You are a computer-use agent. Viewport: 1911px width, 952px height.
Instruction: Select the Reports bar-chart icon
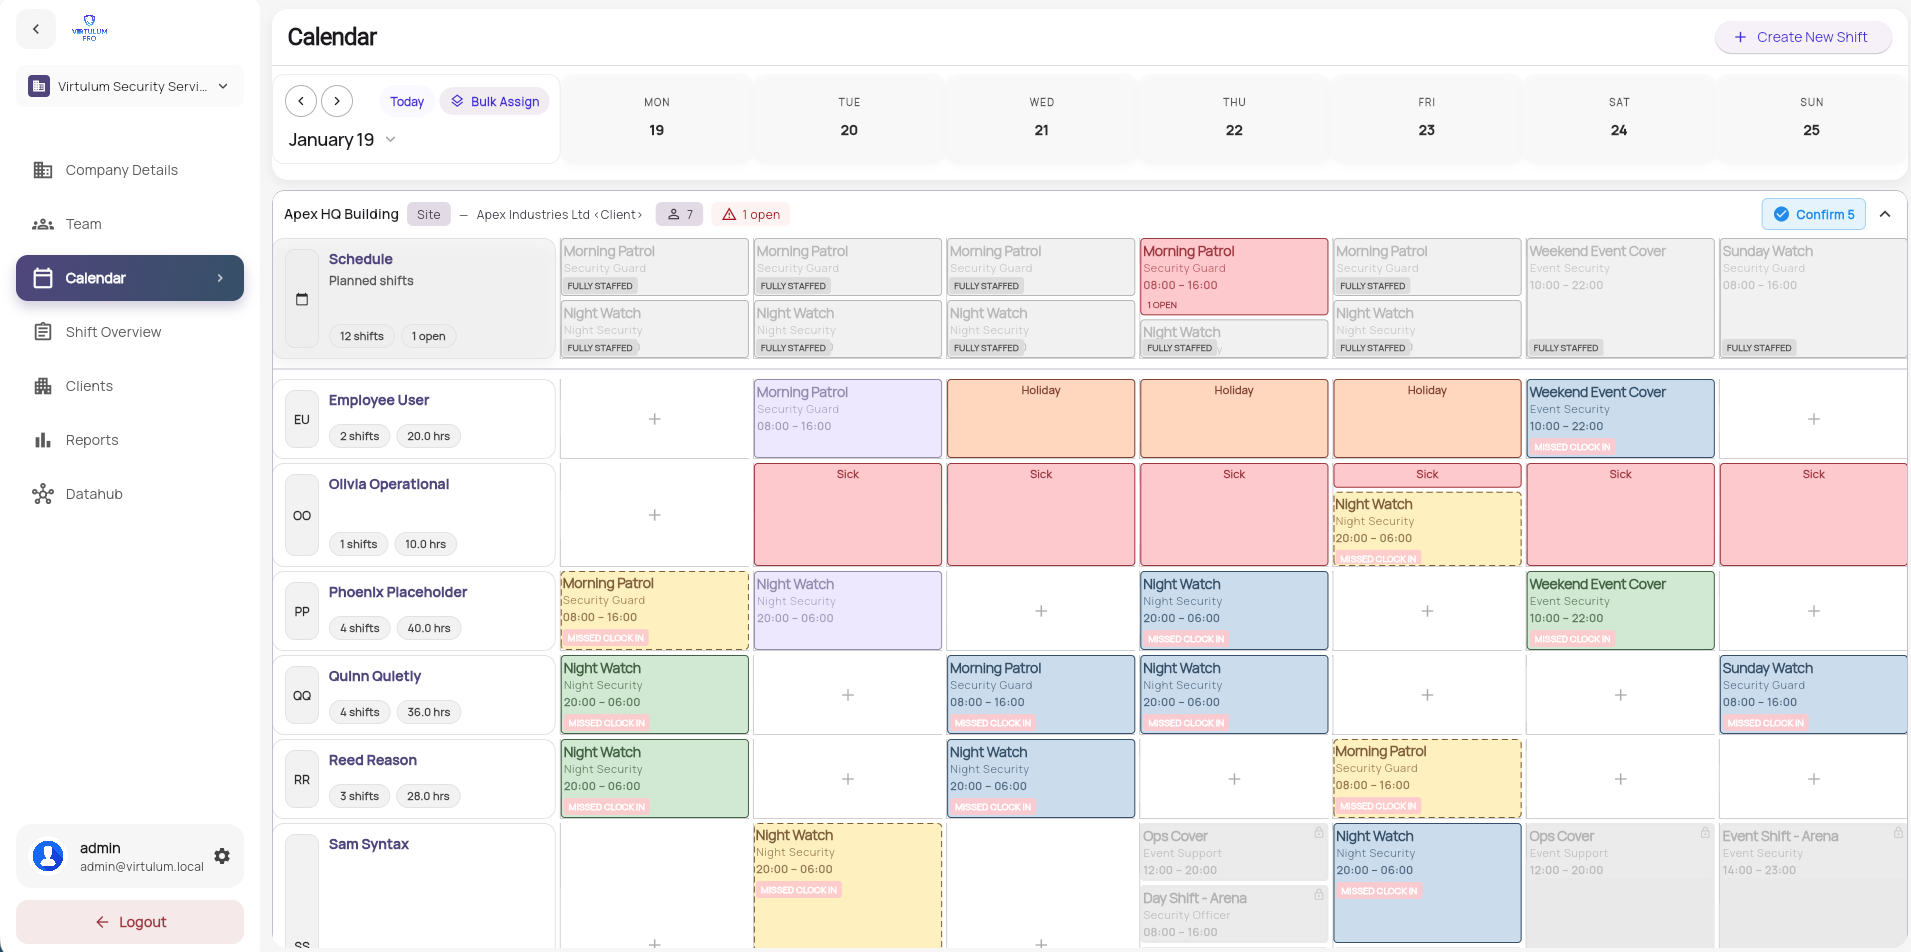pos(44,440)
